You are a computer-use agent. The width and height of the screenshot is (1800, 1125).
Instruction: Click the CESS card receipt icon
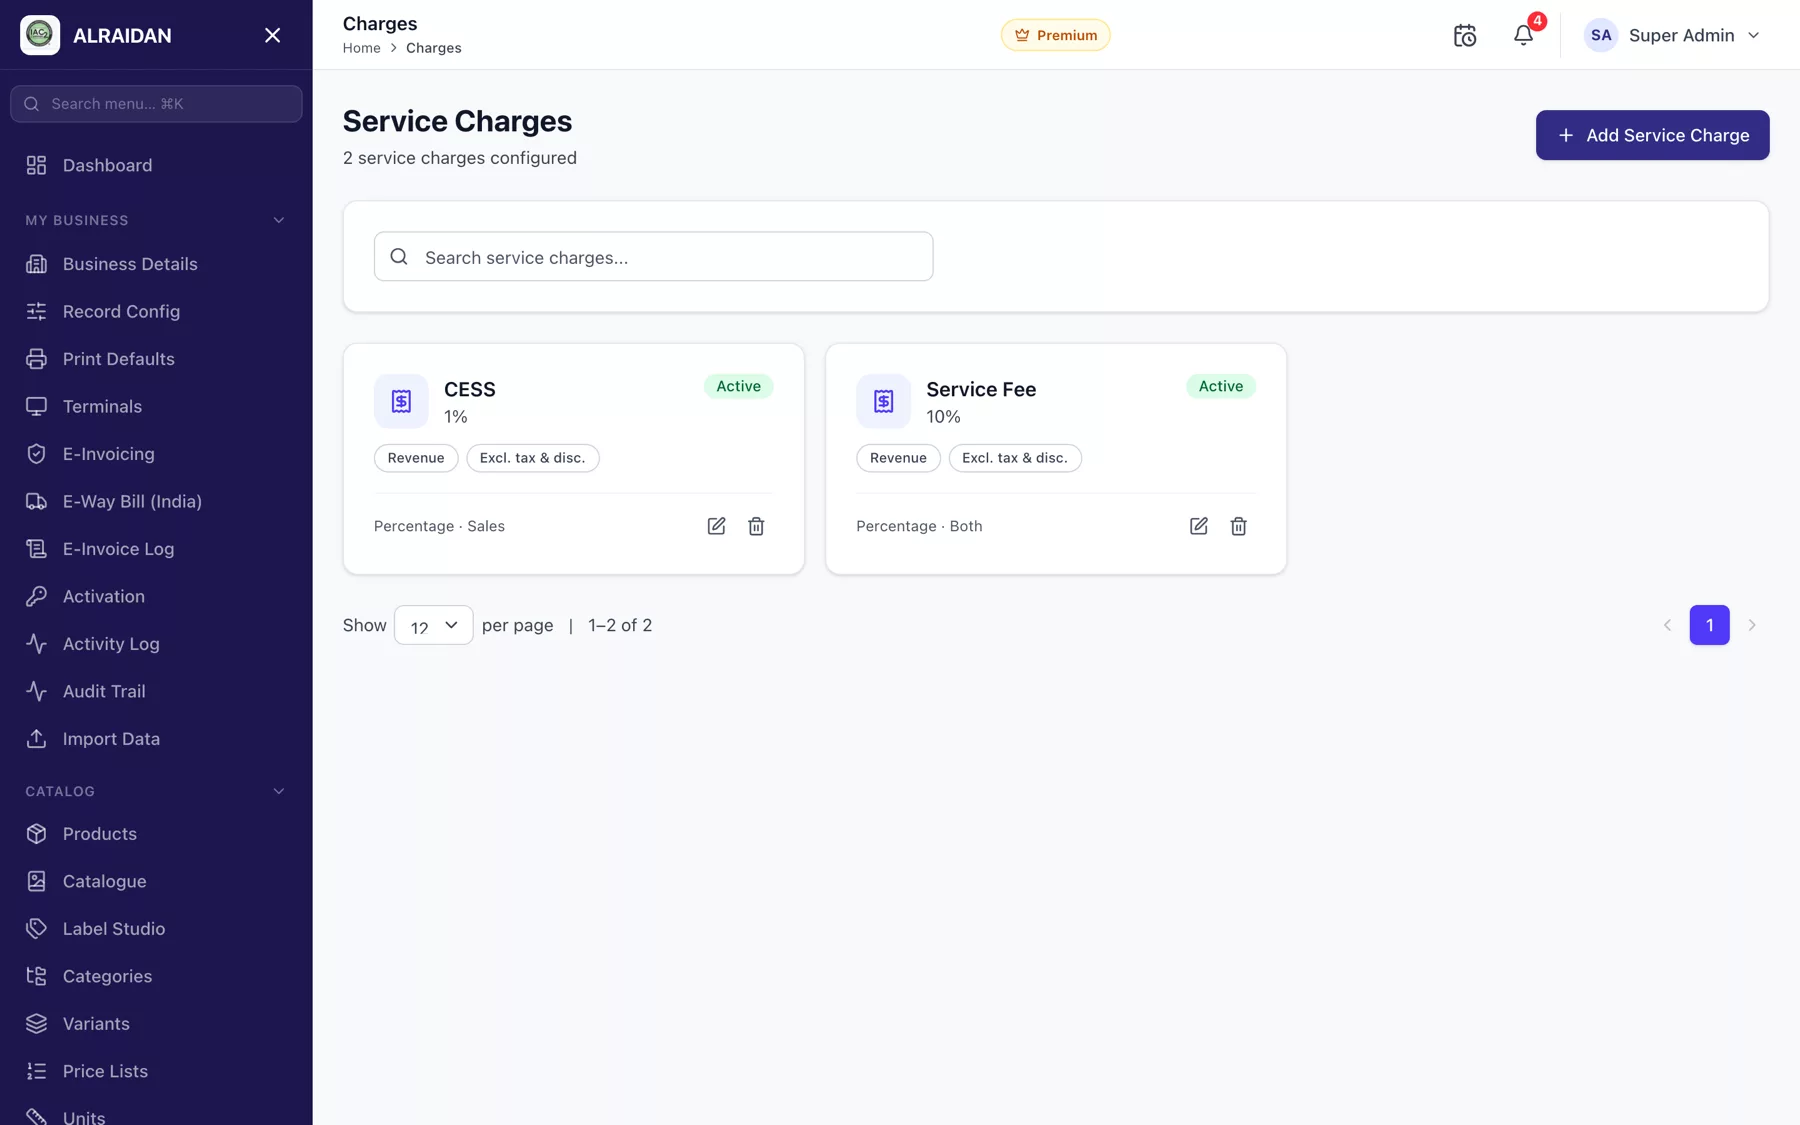(401, 401)
